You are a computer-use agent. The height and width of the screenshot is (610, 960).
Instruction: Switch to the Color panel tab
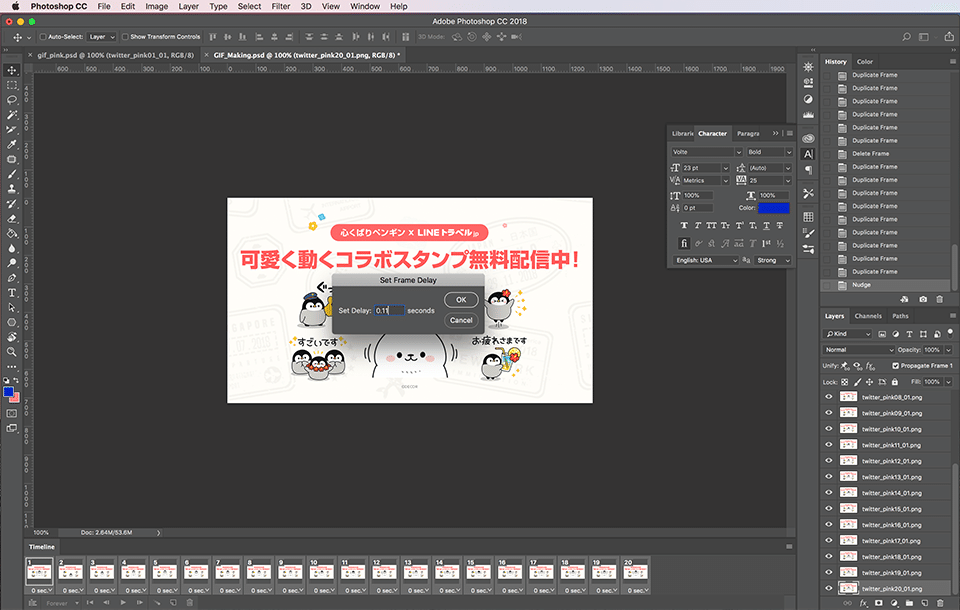coord(864,61)
